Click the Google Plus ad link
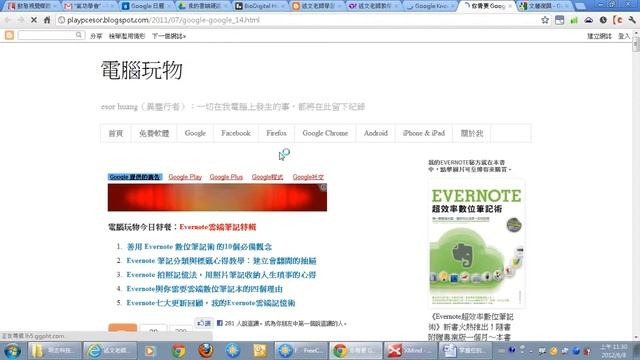This screenshot has height=360, width=640. 226,177
